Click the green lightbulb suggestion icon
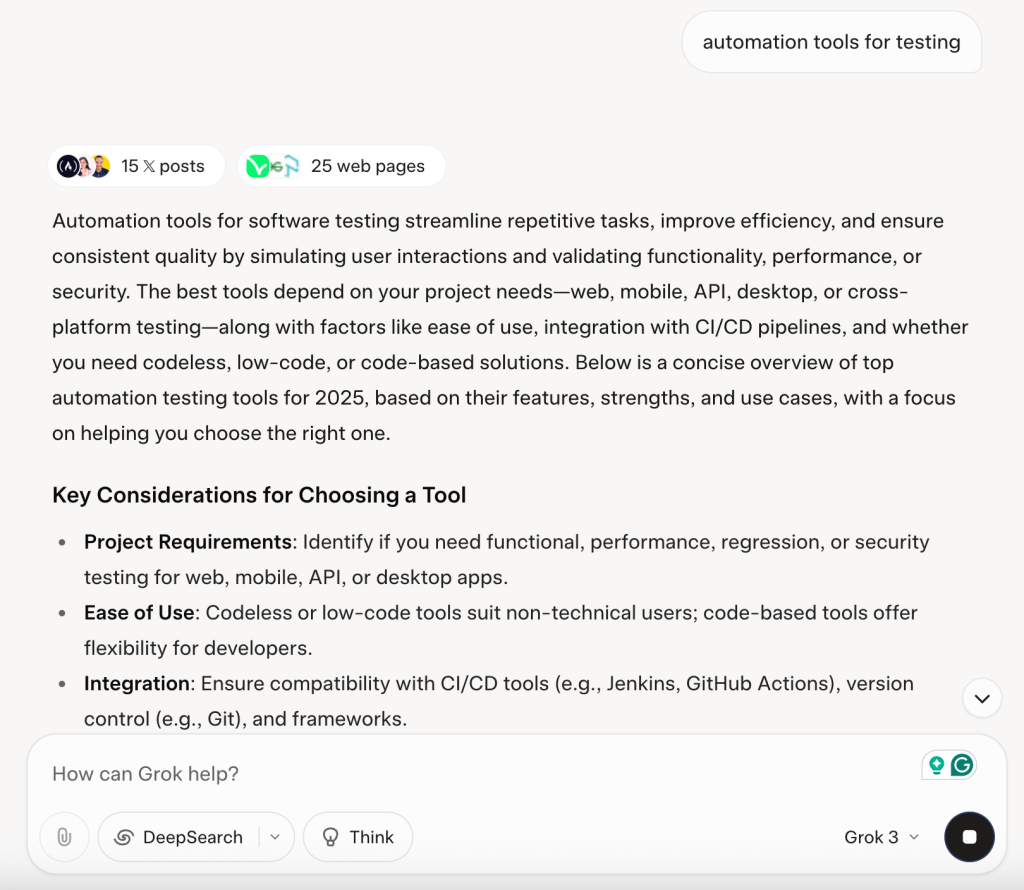This screenshot has height=890, width=1024. pos(936,765)
